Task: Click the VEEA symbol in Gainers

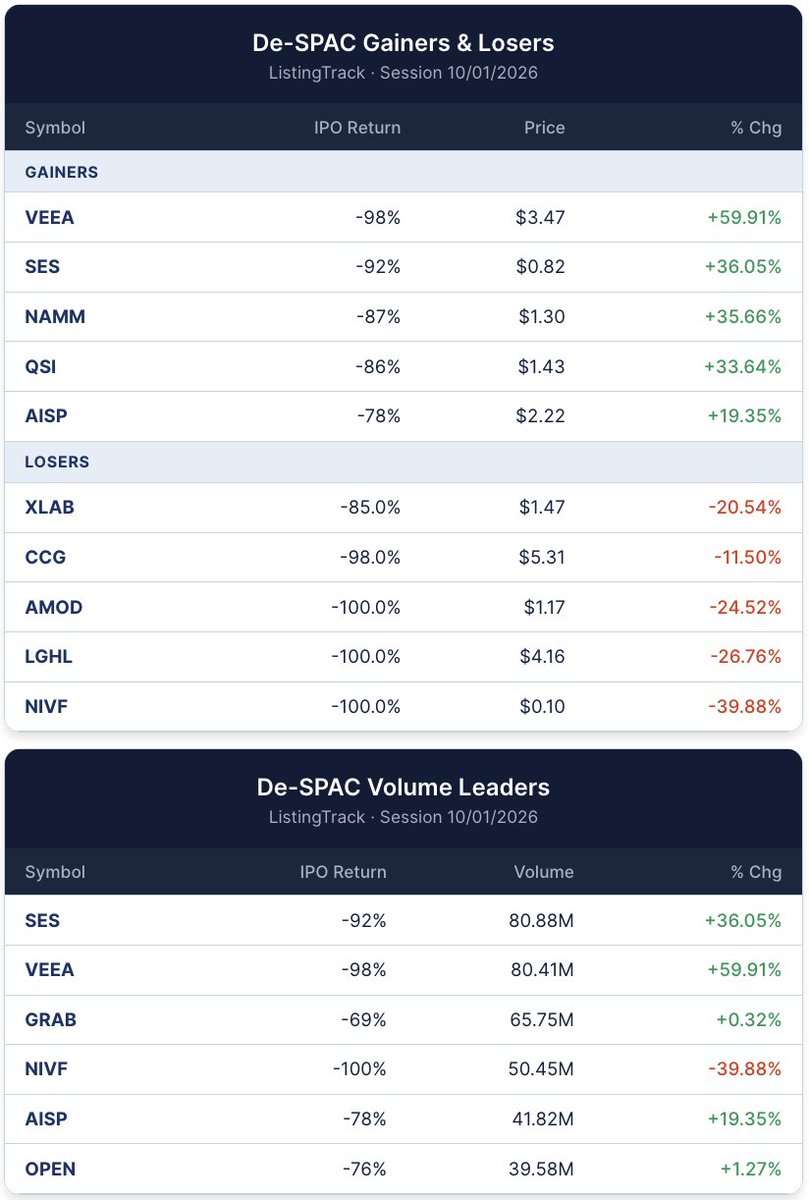Action: (x=49, y=217)
